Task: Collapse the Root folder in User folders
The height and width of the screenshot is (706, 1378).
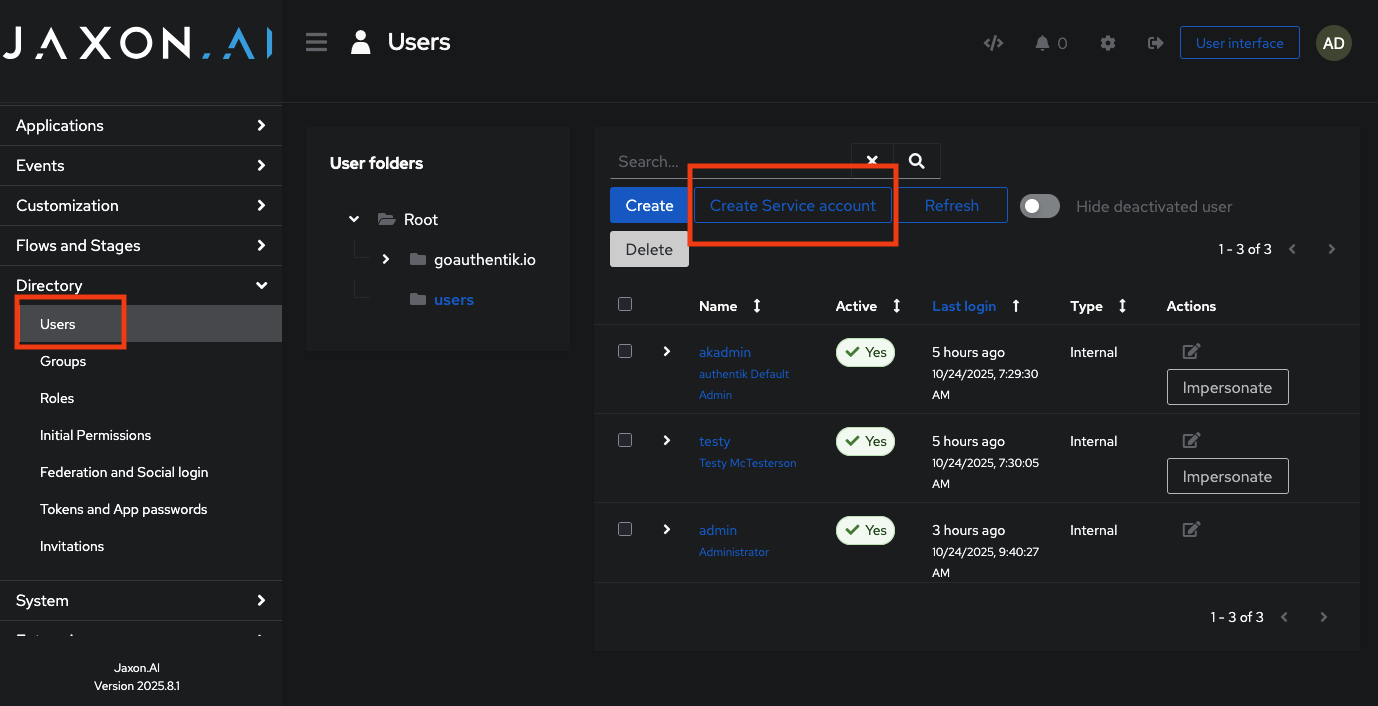Action: pos(353,218)
